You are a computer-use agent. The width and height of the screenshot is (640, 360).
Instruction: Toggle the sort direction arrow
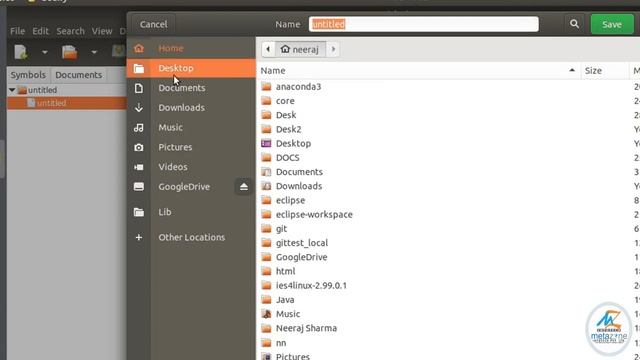[572, 70]
